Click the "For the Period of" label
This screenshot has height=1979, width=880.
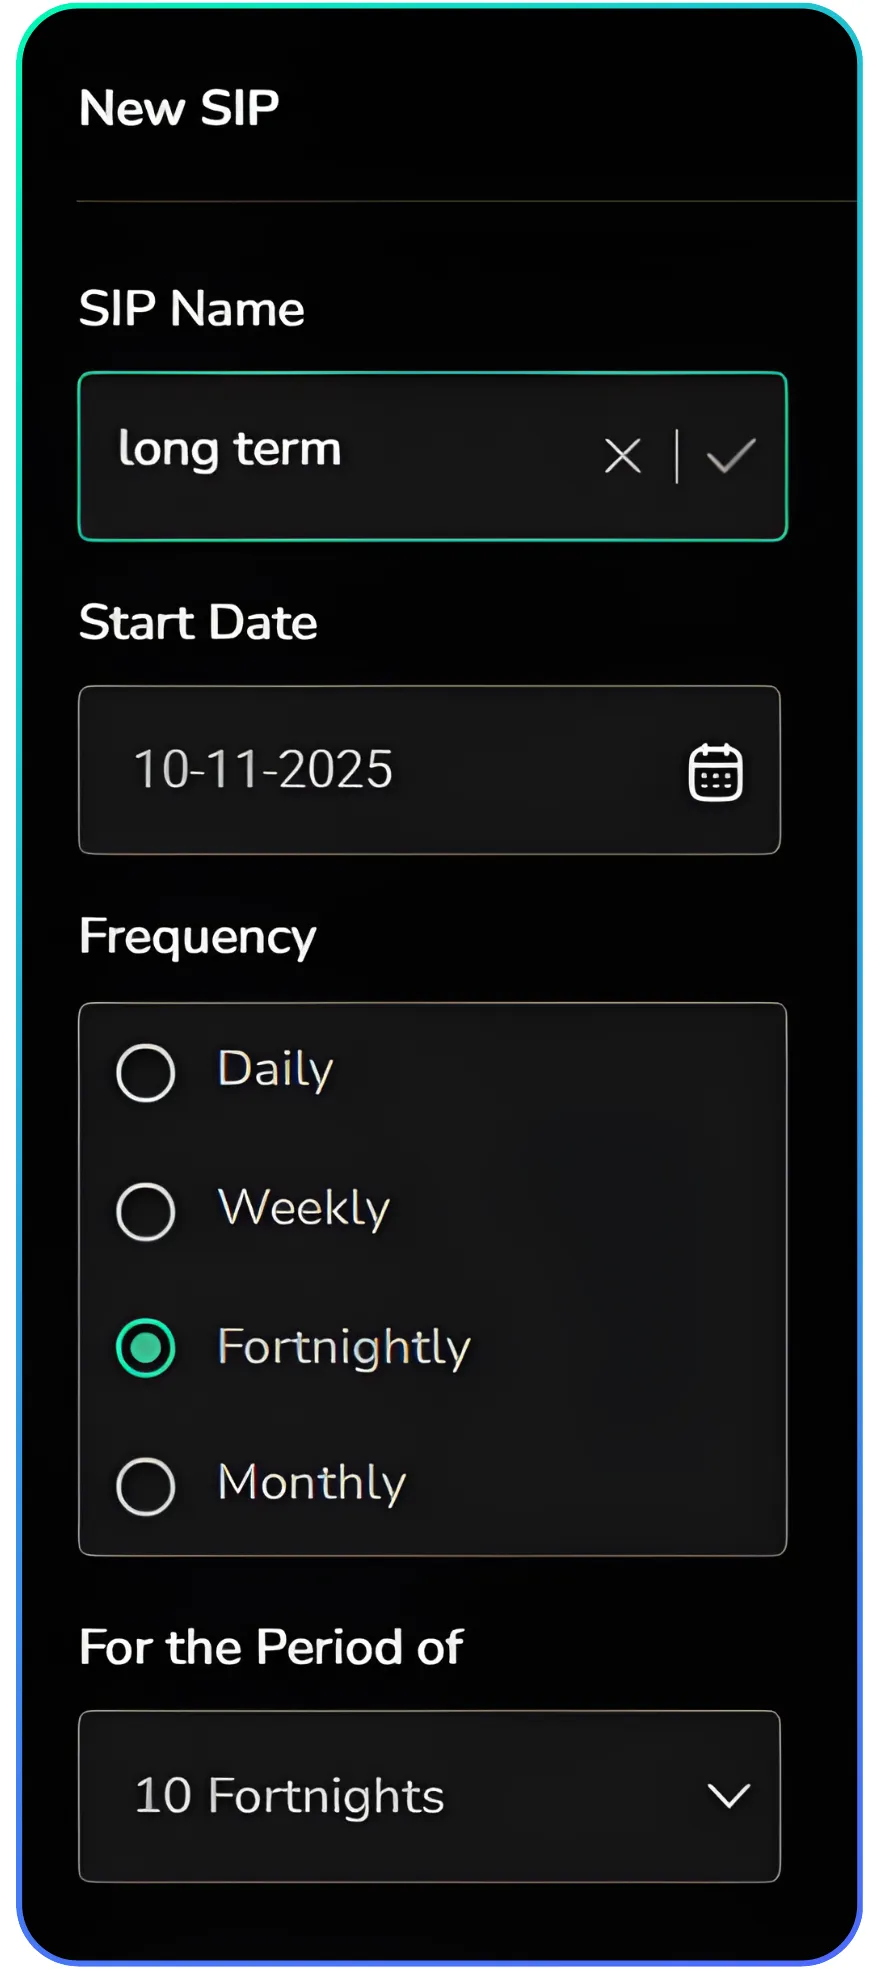click(271, 1647)
